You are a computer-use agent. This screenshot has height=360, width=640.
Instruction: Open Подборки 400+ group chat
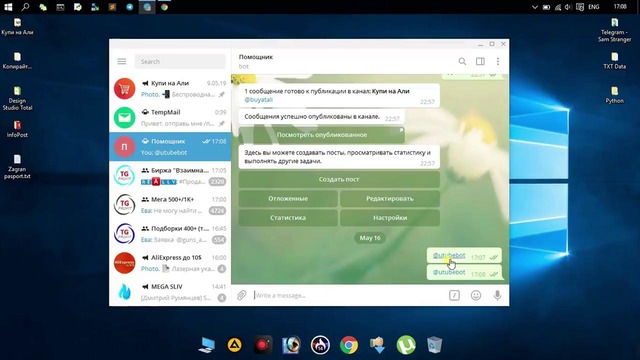pos(170,233)
